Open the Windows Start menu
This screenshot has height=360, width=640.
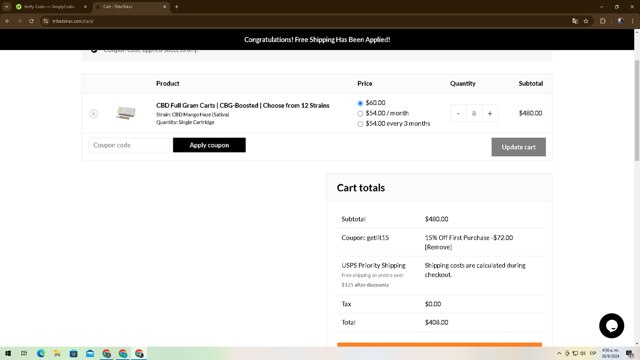pyautogui.click(x=8, y=353)
